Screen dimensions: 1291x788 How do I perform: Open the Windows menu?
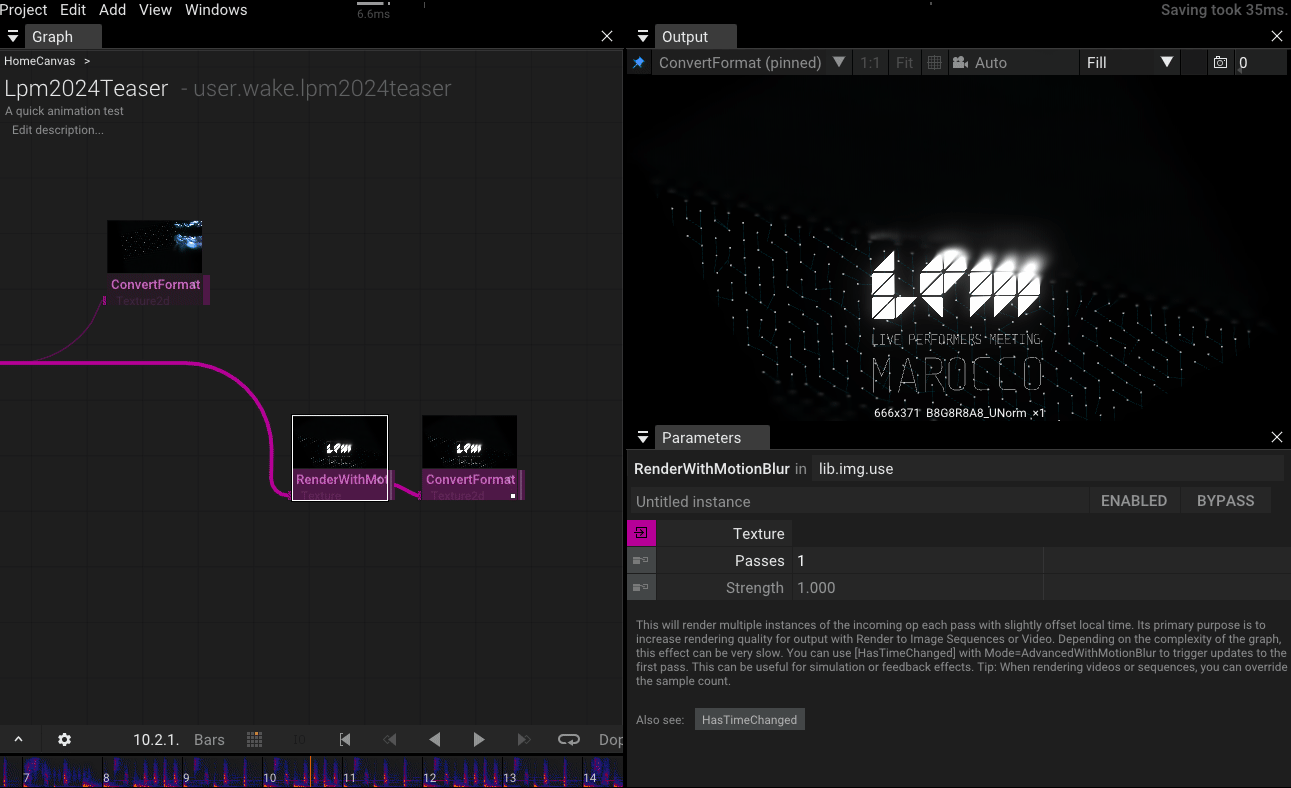point(216,10)
